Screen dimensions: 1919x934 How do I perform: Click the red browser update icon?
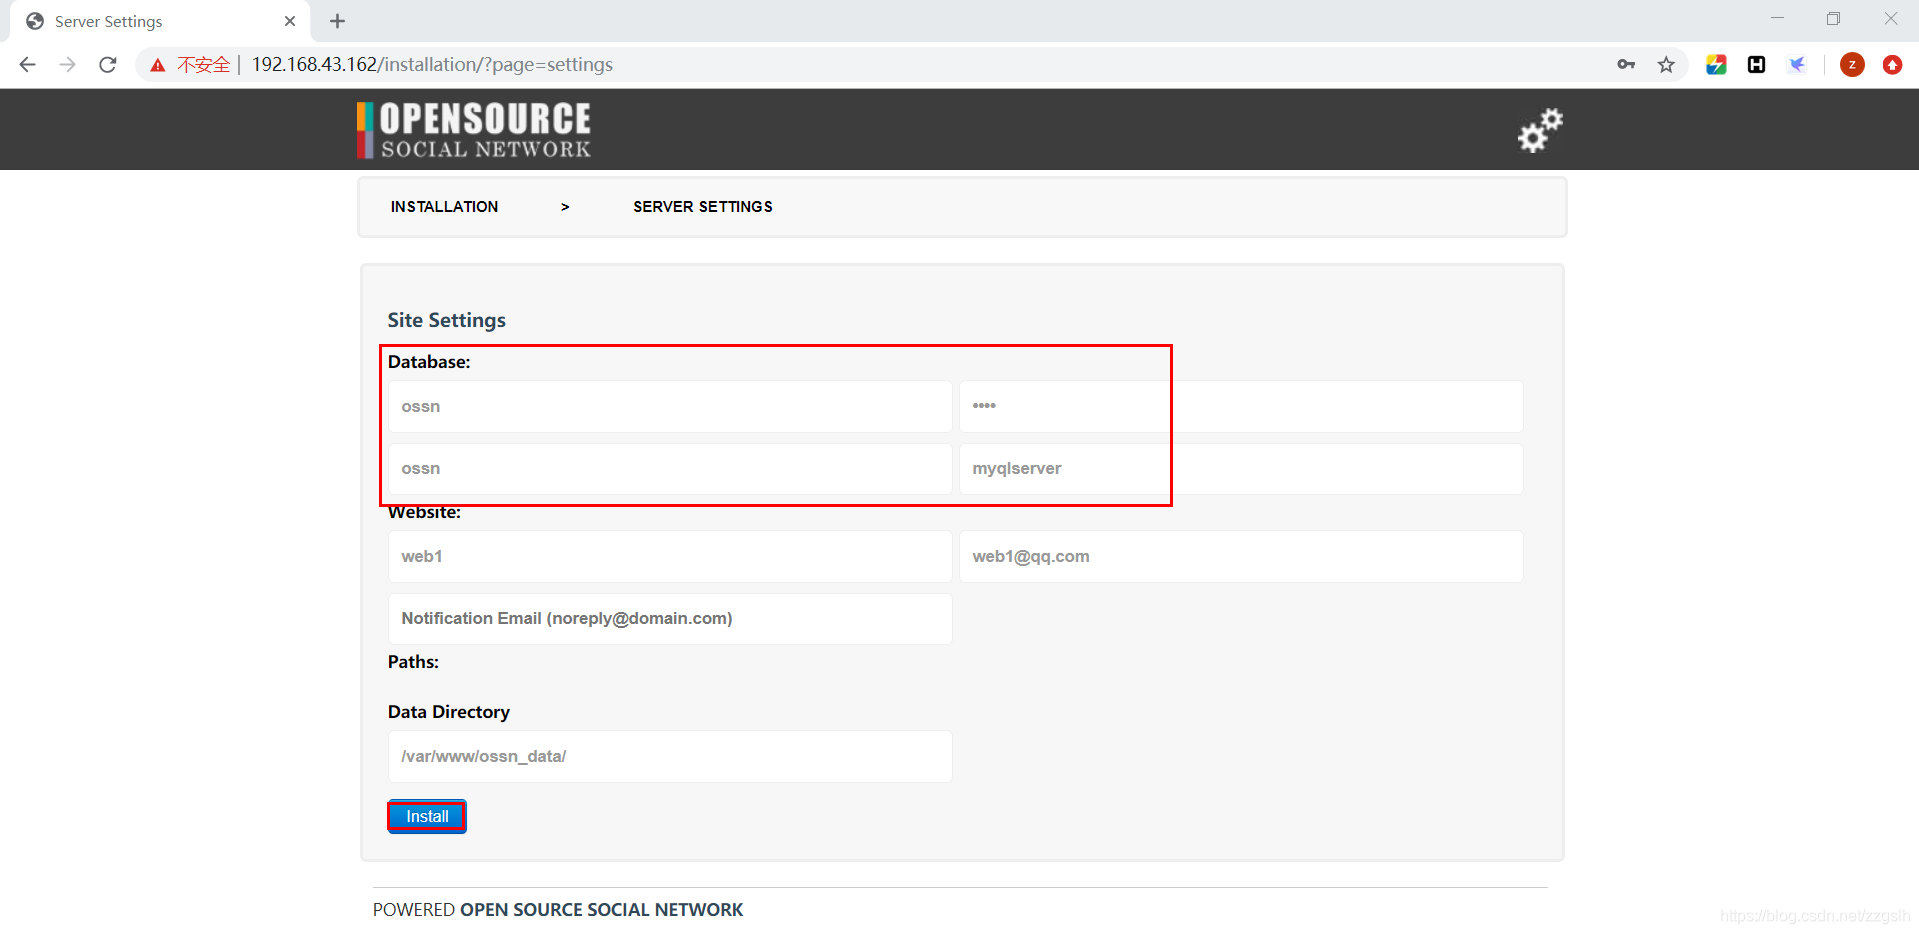click(x=1892, y=65)
